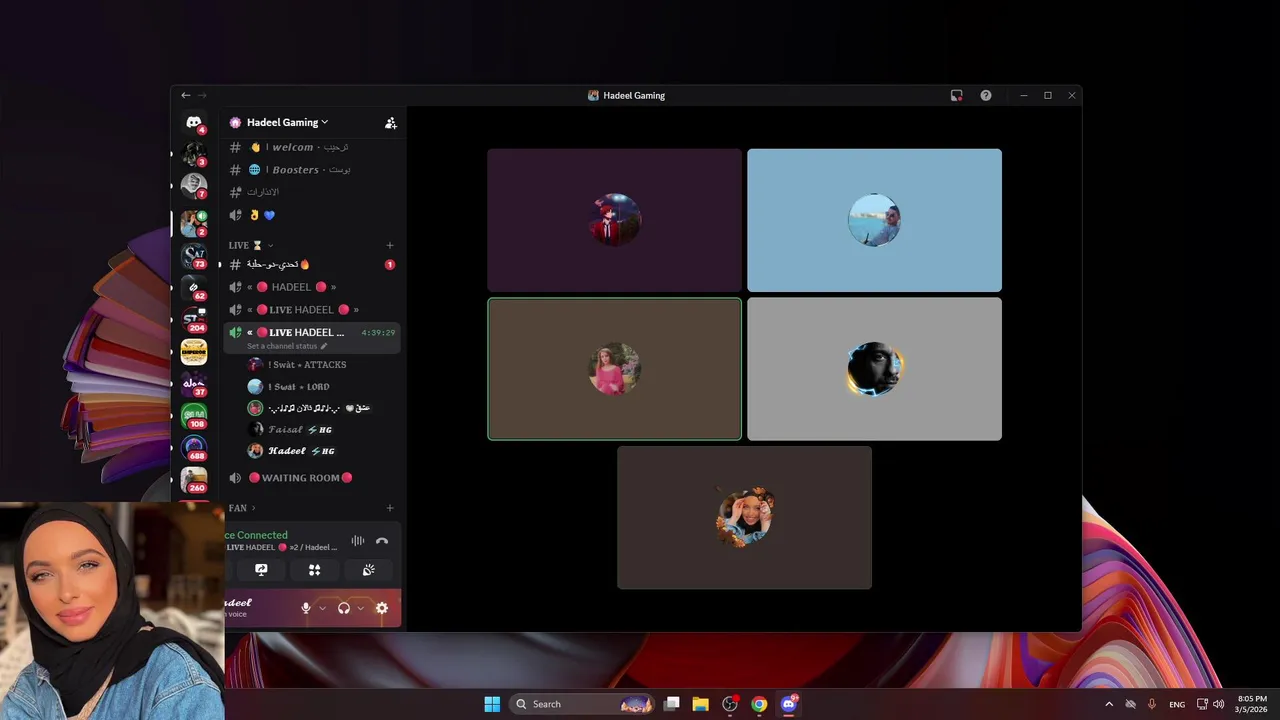This screenshot has height=720, width=1280.
Task: Collapse the LIVE category
Action: coord(250,245)
